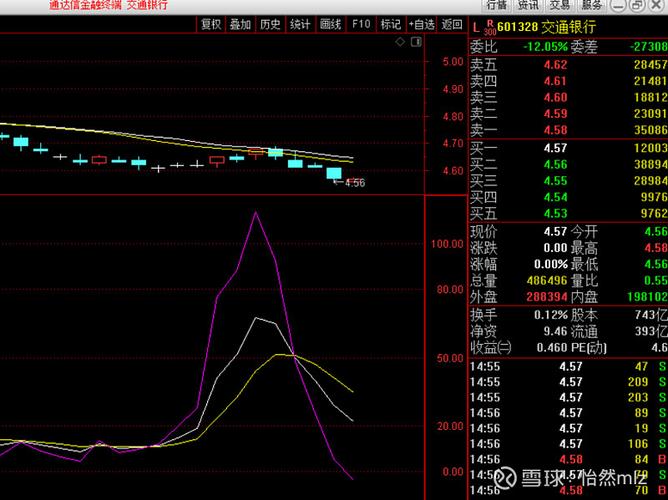
Task: Click the 5.00 price axis label
Action: coord(453,62)
